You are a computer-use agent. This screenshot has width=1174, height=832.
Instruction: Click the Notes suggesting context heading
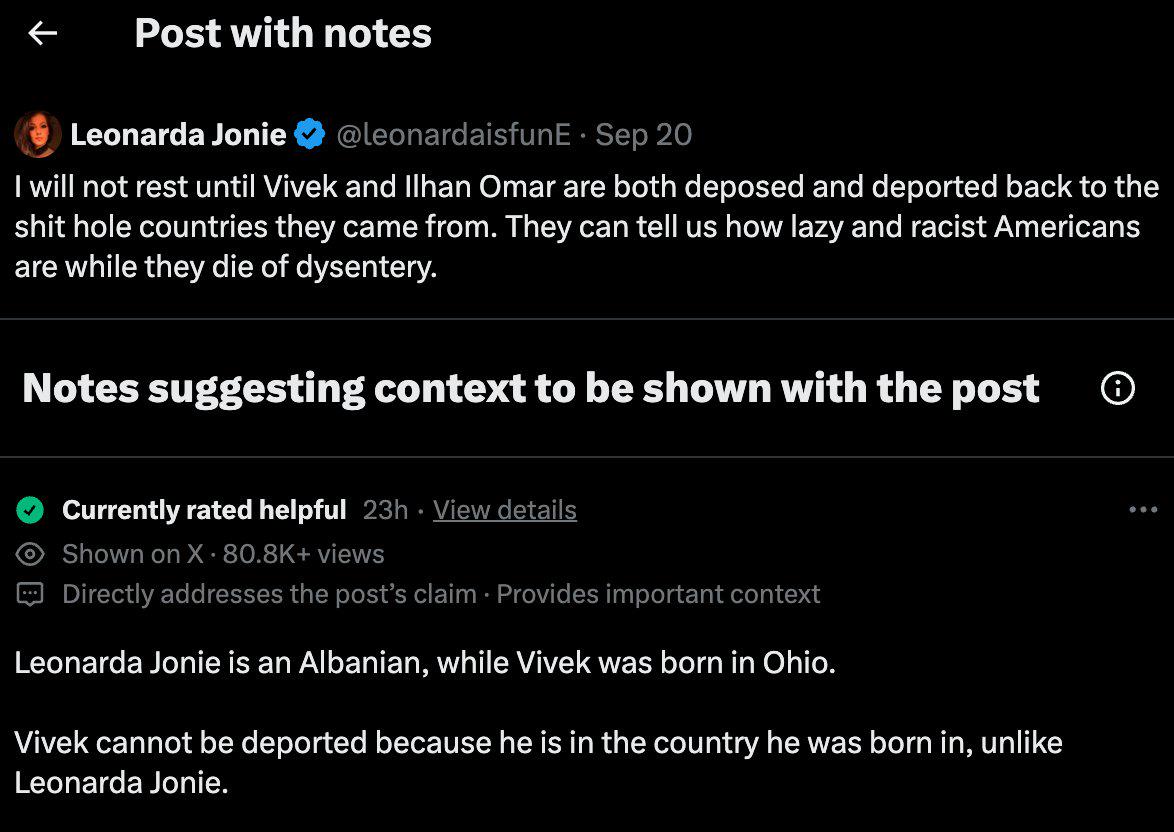coord(531,389)
